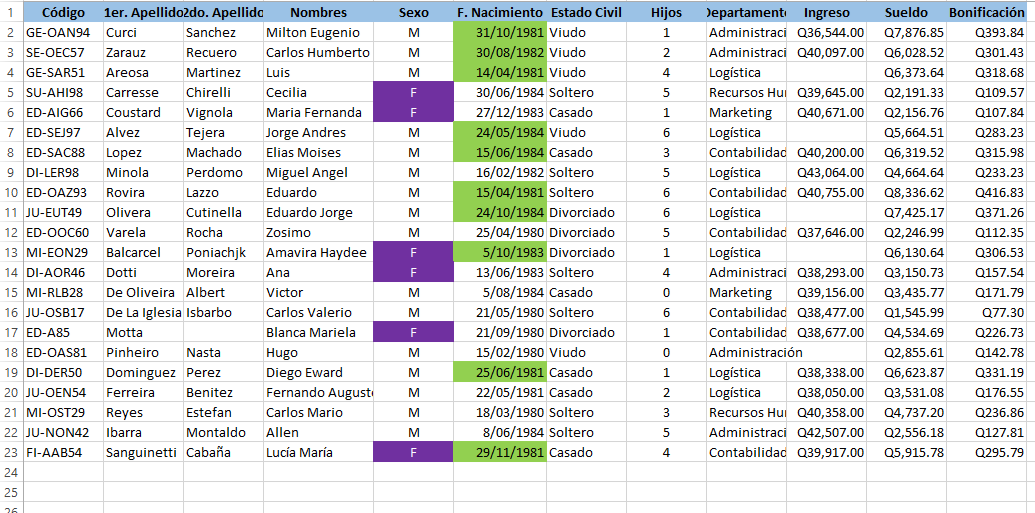The image size is (1035, 513).
Task: Select the Hijos header cell
Action: coord(667,12)
